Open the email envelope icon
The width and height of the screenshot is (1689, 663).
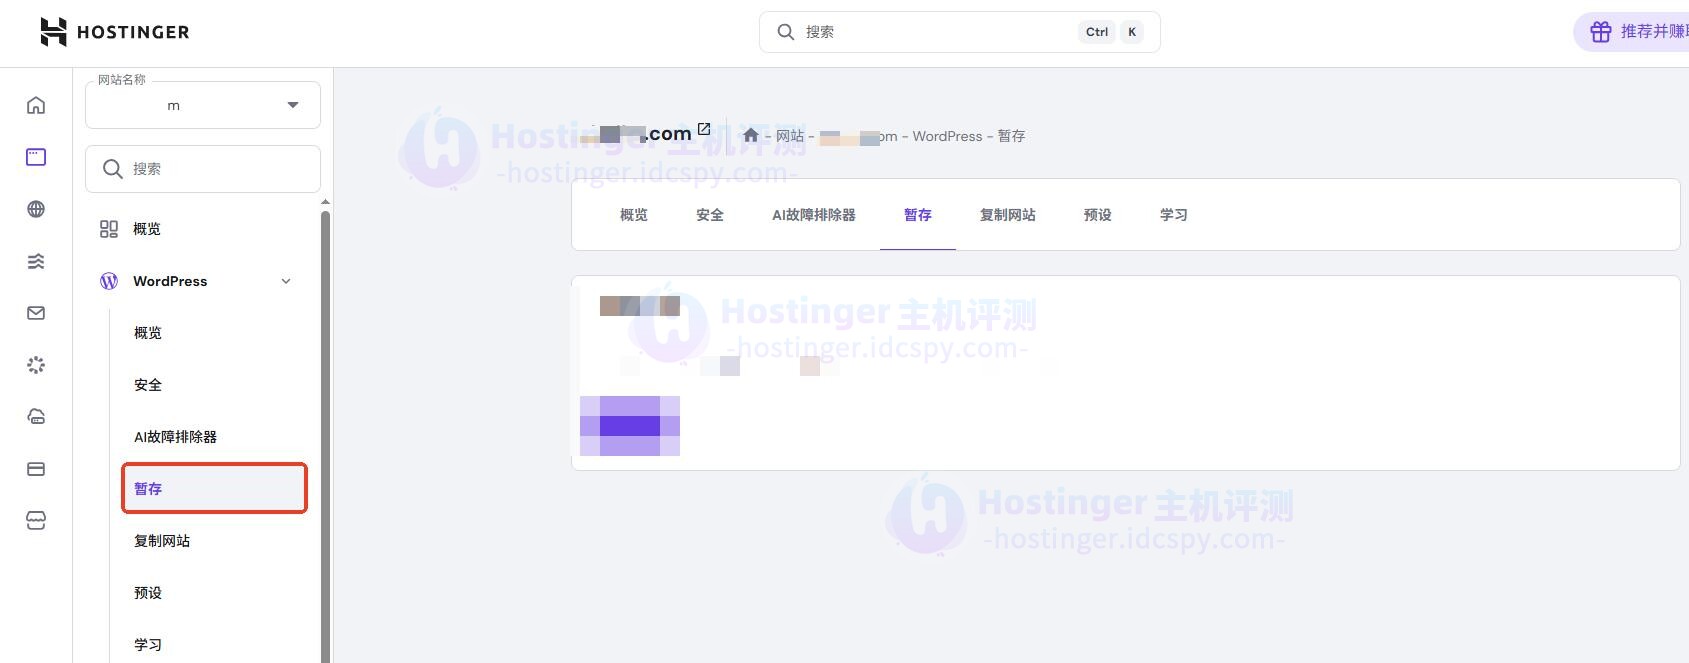point(36,313)
